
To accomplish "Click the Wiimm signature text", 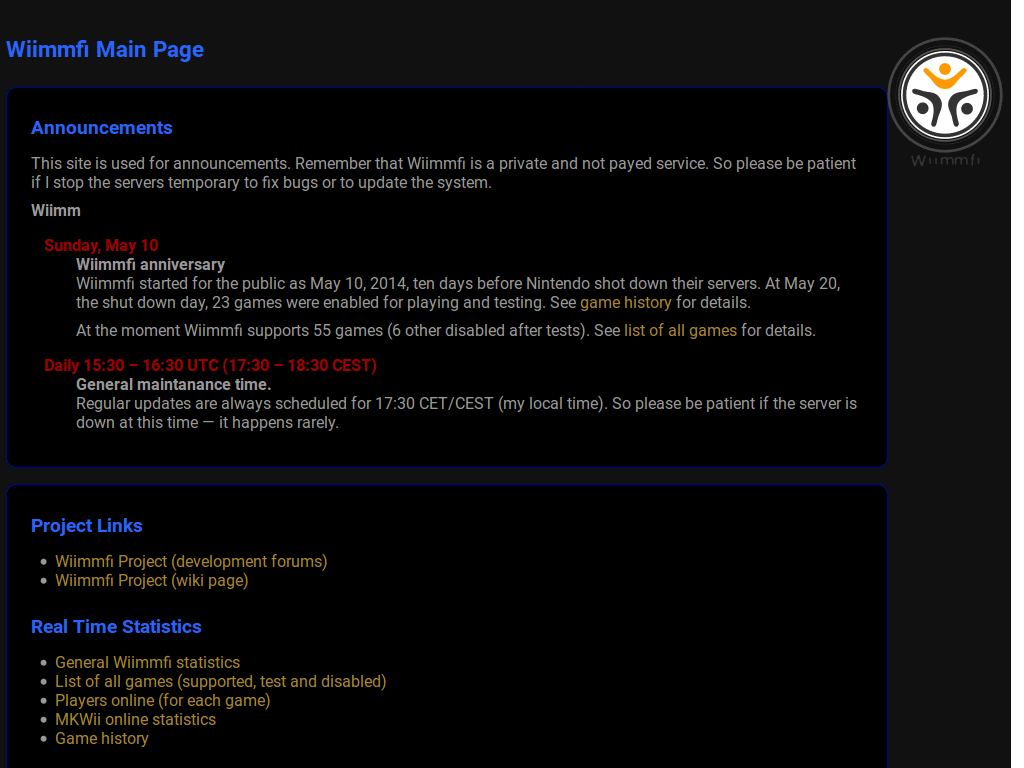I will pyautogui.click(x=55, y=210).
